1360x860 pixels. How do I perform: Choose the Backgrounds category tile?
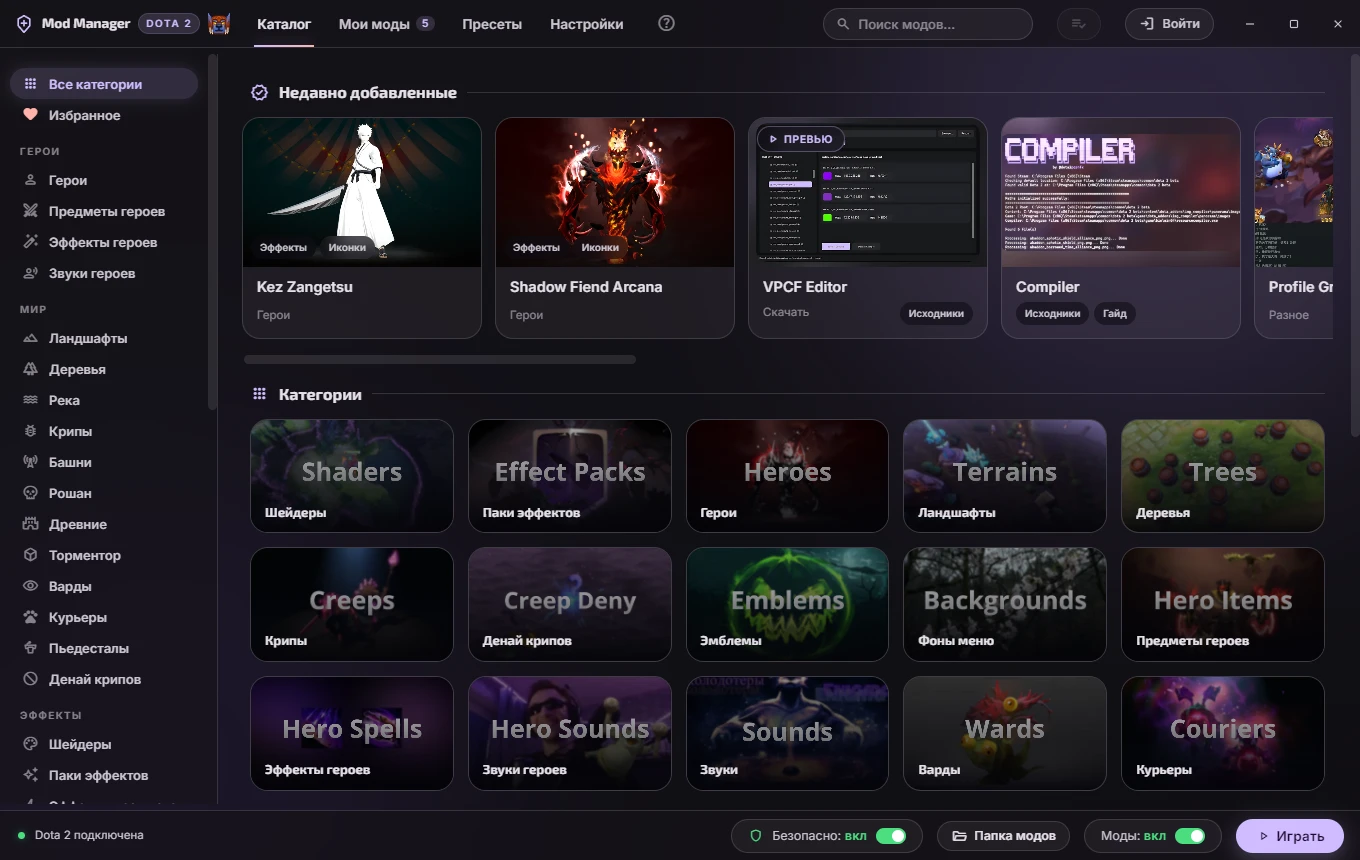(x=1005, y=604)
